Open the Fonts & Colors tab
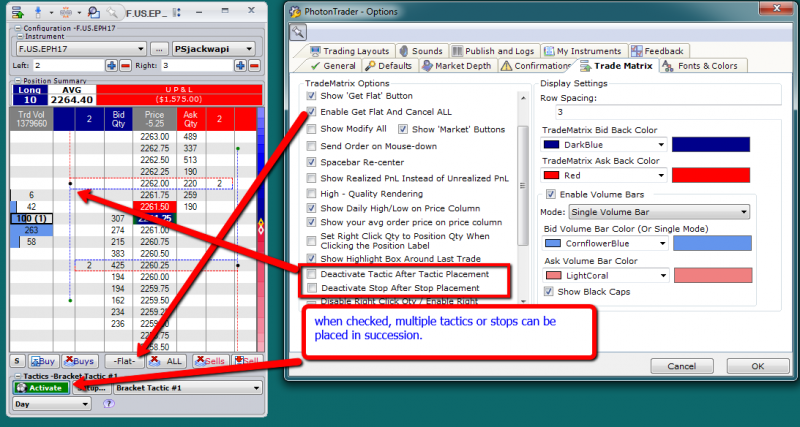 pos(702,66)
